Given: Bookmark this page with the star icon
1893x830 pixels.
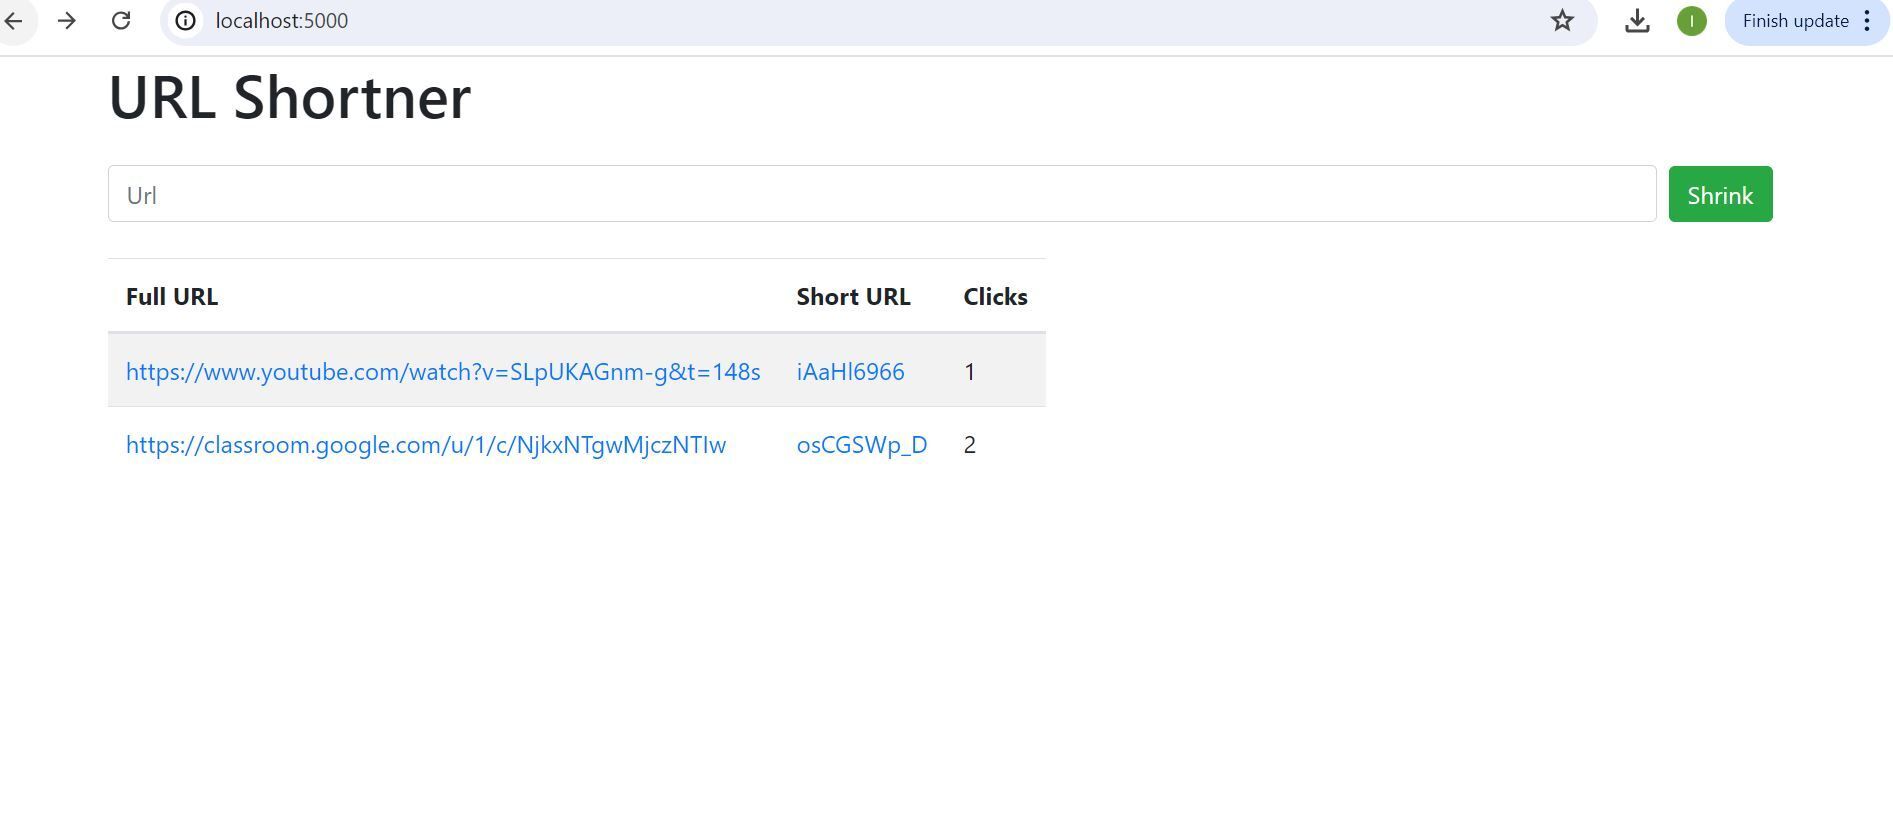Looking at the screenshot, I should (x=1562, y=21).
